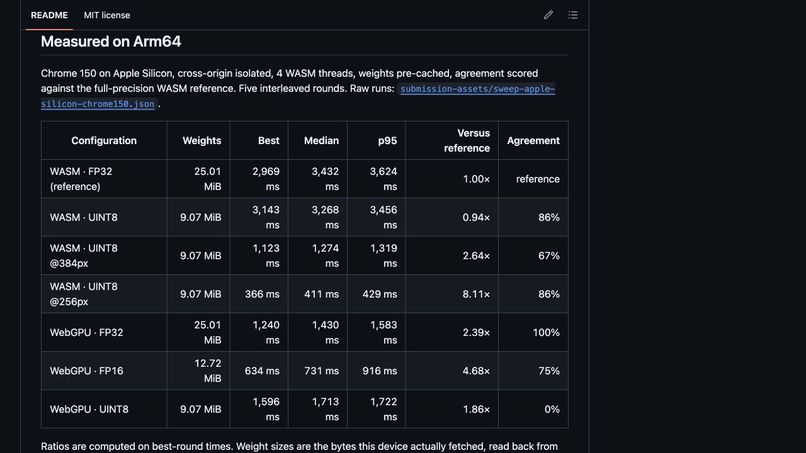Click the '1.86×' versus reference cell
This screenshot has width=806, height=453.
[452, 409]
